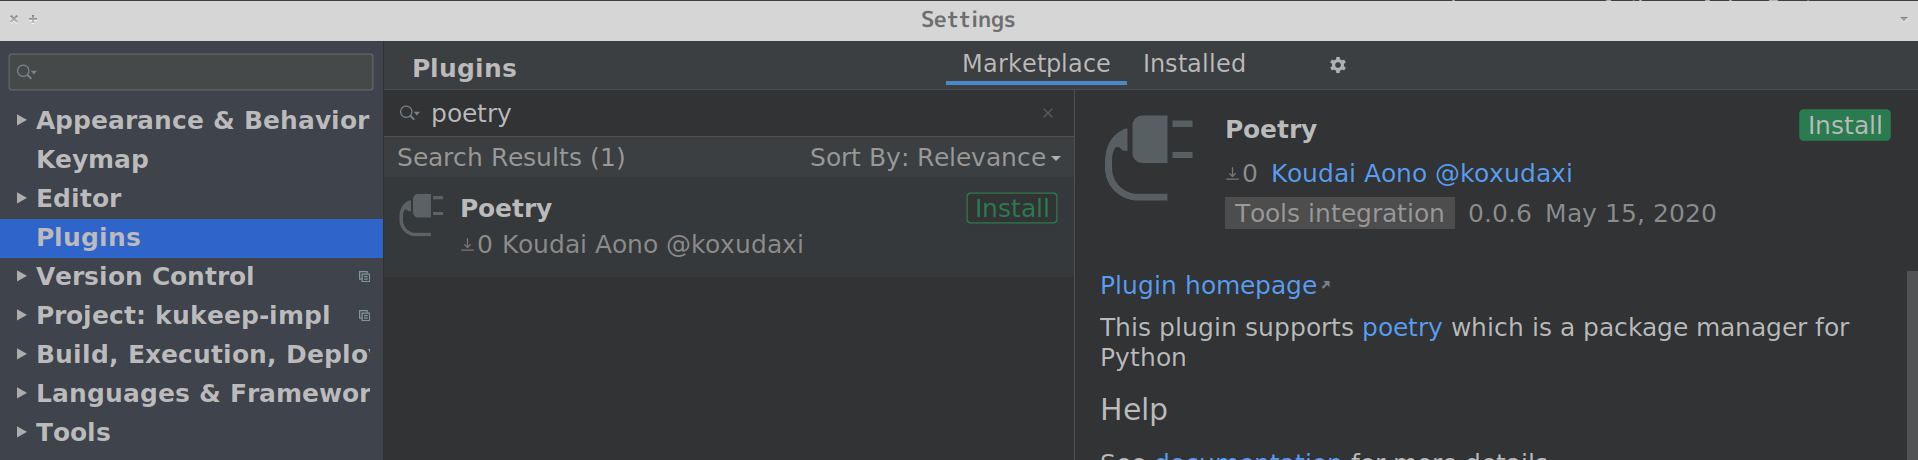The width and height of the screenshot is (1918, 460).
Task: Click the large Poetry plugin icon in details
Action: point(1149,158)
